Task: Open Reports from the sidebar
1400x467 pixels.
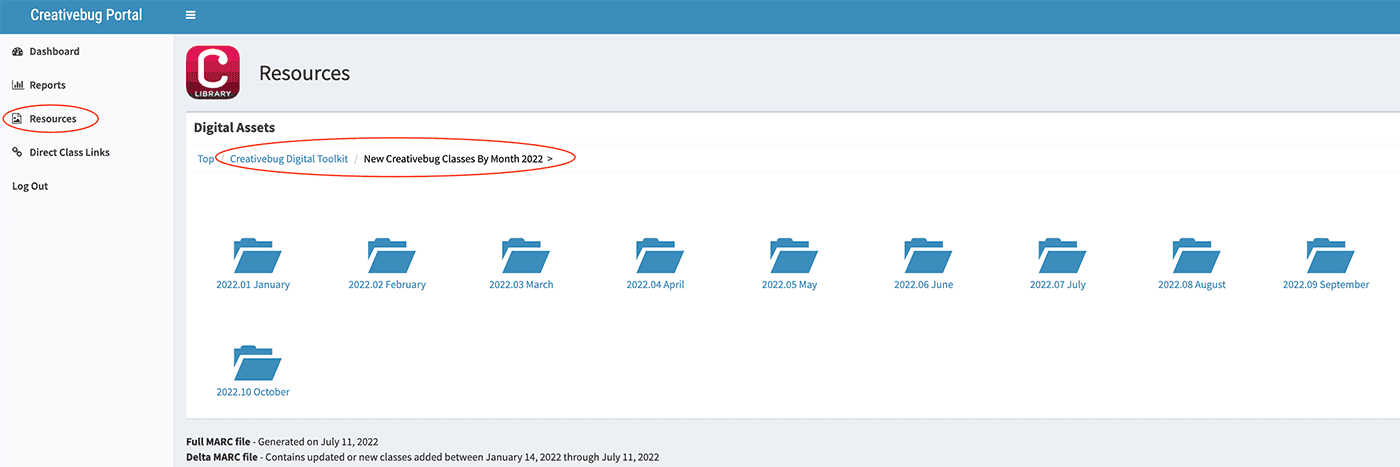Action: (47, 85)
